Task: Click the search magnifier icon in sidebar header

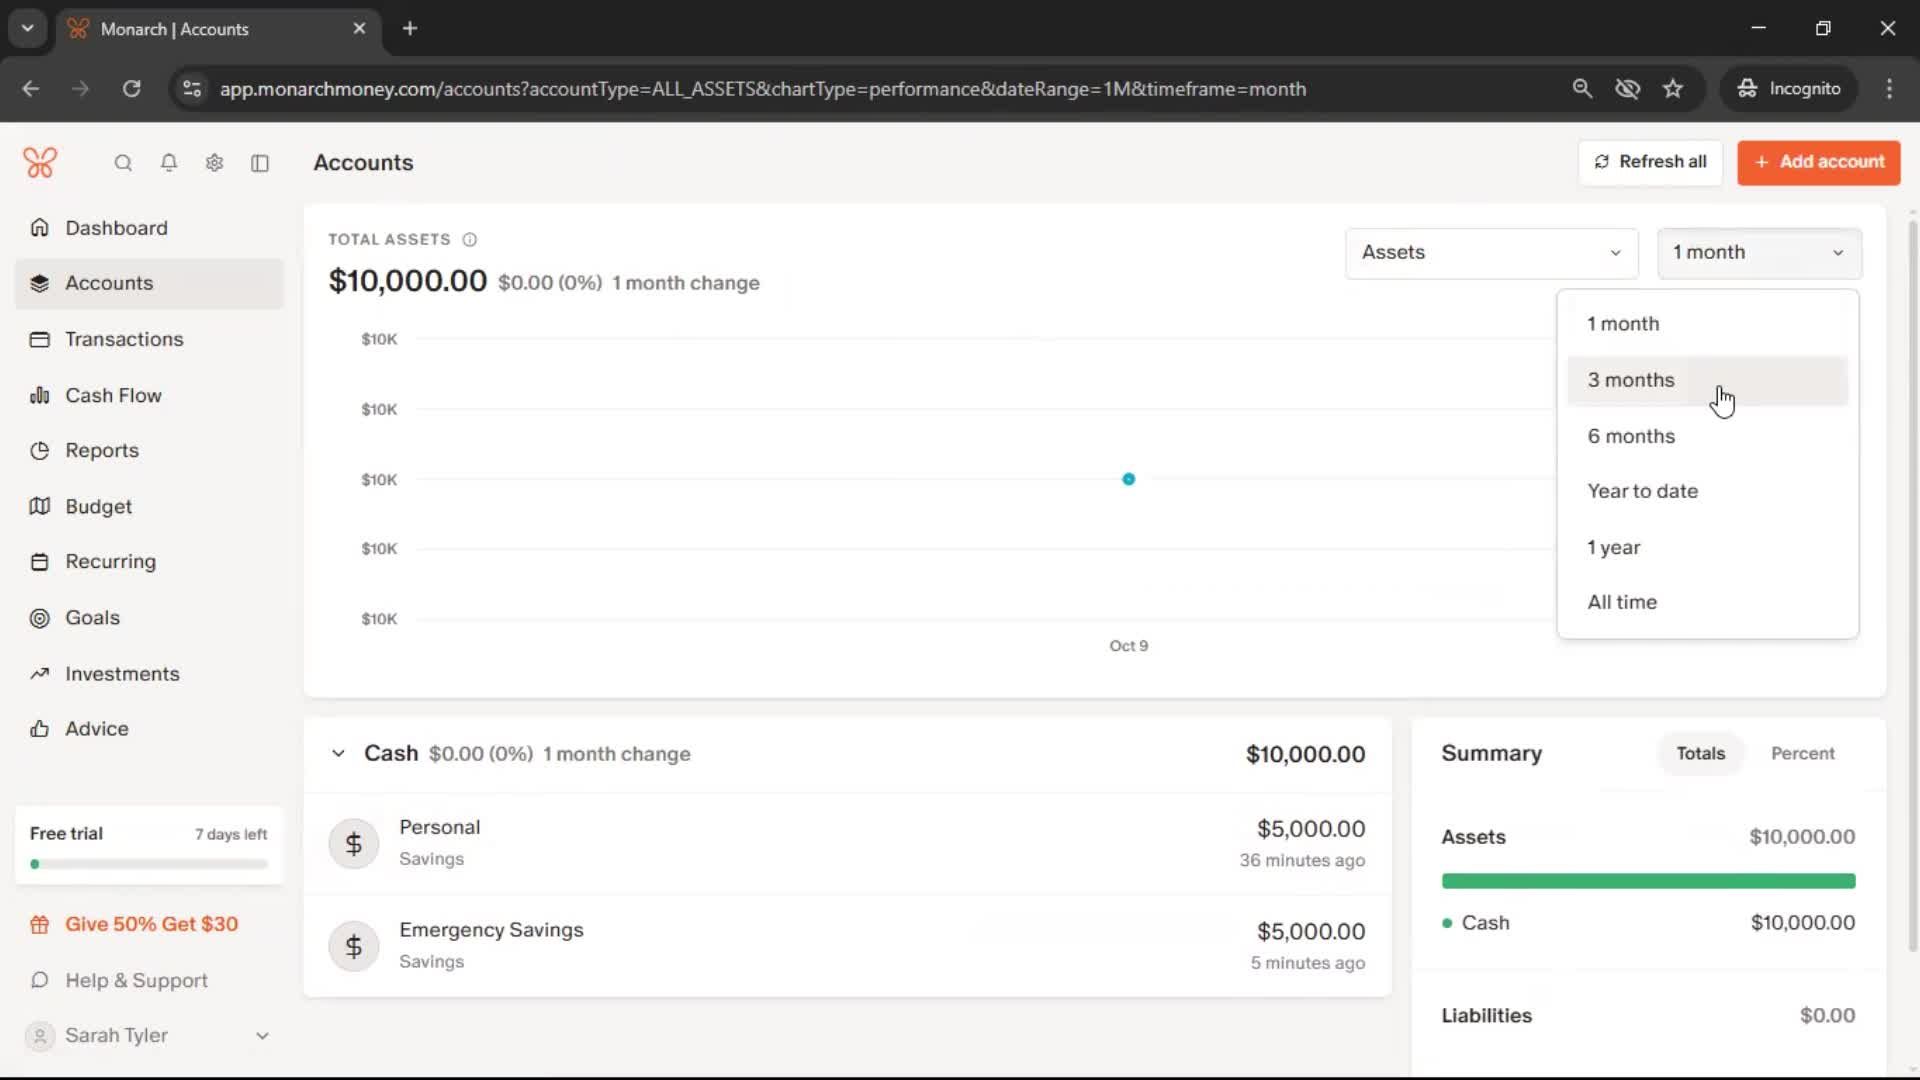Action: pyautogui.click(x=123, y=163)
